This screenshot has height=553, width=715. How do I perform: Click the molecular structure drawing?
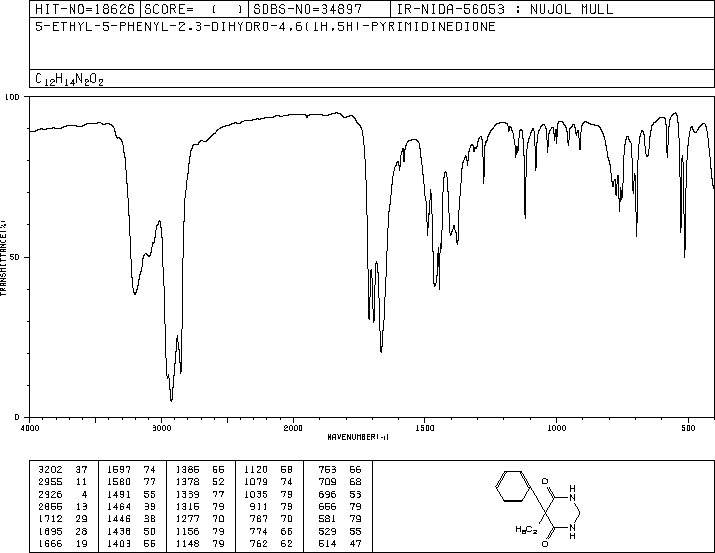coord(538,508)
